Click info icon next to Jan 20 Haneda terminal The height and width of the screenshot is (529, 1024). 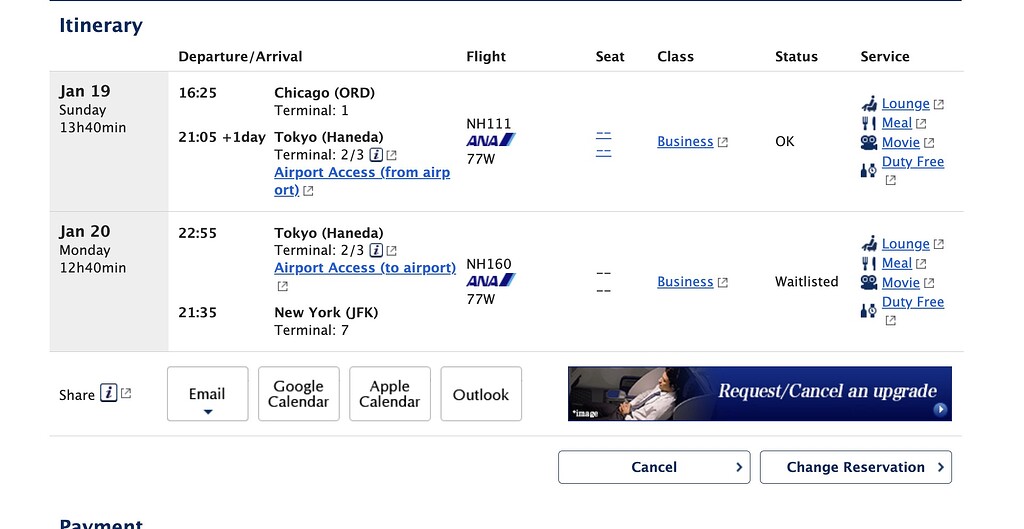pos(376,250)
